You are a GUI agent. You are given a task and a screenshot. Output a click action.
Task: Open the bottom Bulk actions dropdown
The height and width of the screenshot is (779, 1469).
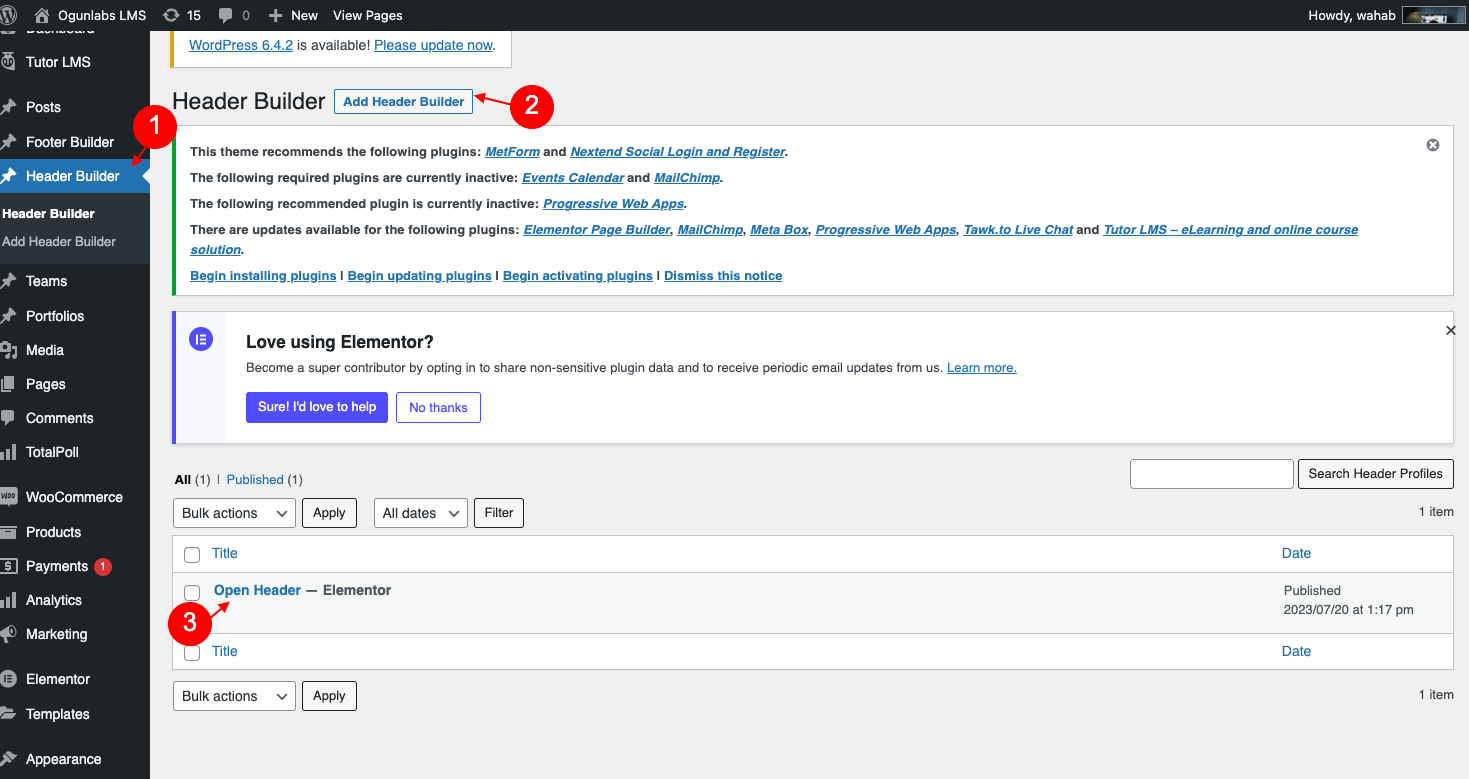pos(235,696)
